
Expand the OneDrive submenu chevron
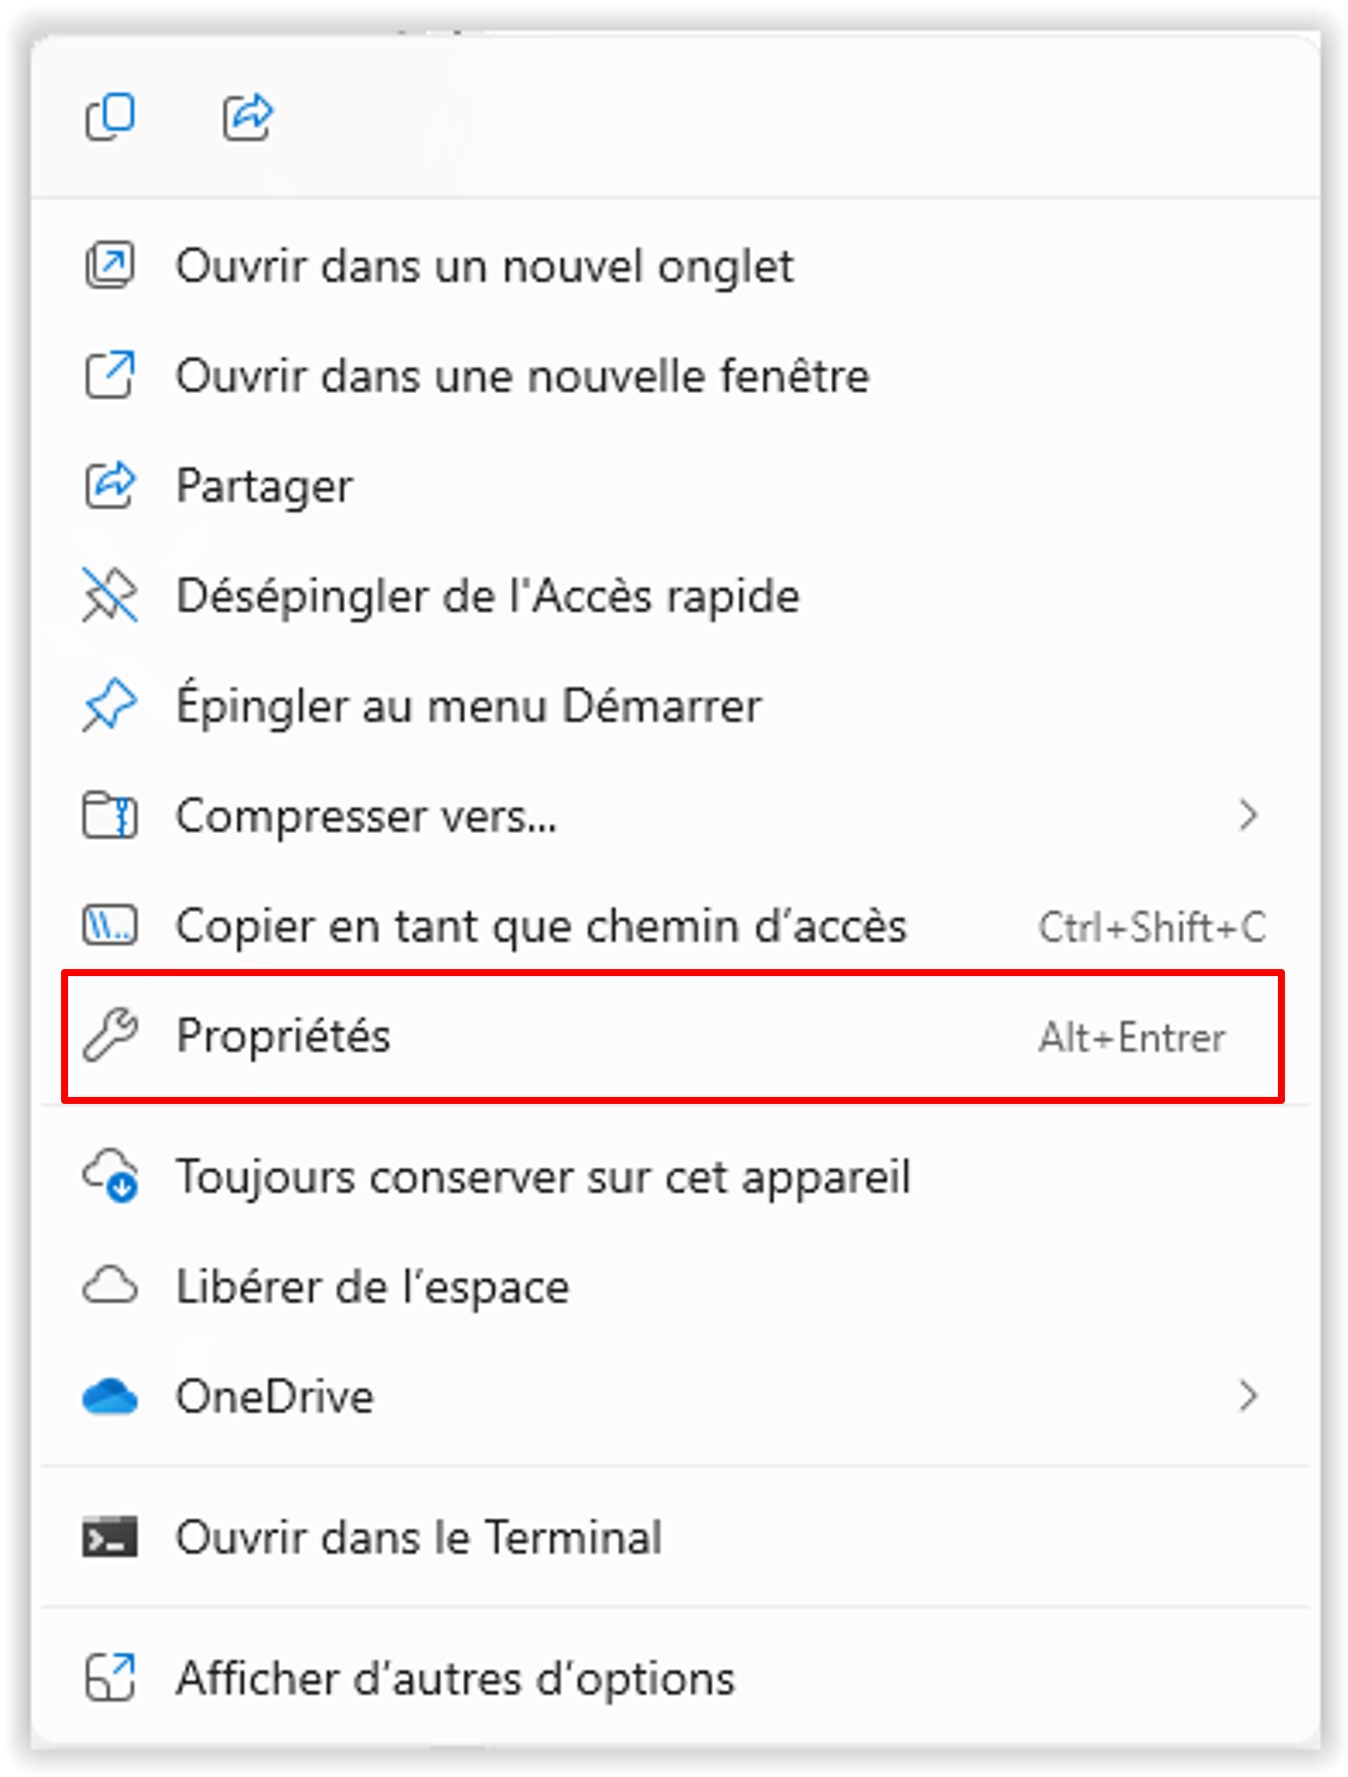click(1248, 1396)
